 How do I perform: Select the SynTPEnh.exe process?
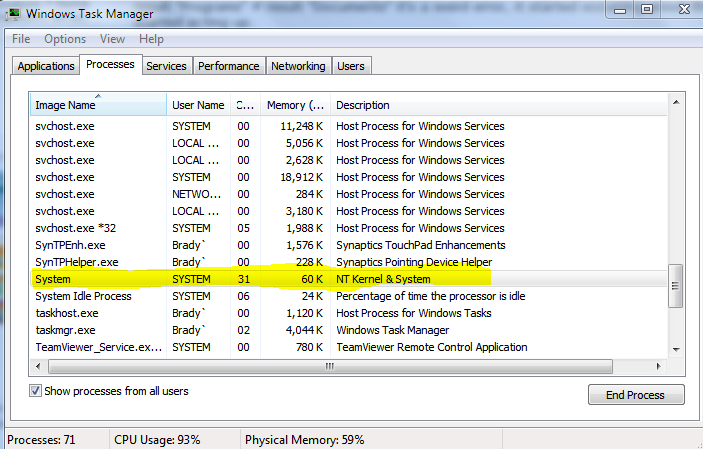(x=349, y=245)
